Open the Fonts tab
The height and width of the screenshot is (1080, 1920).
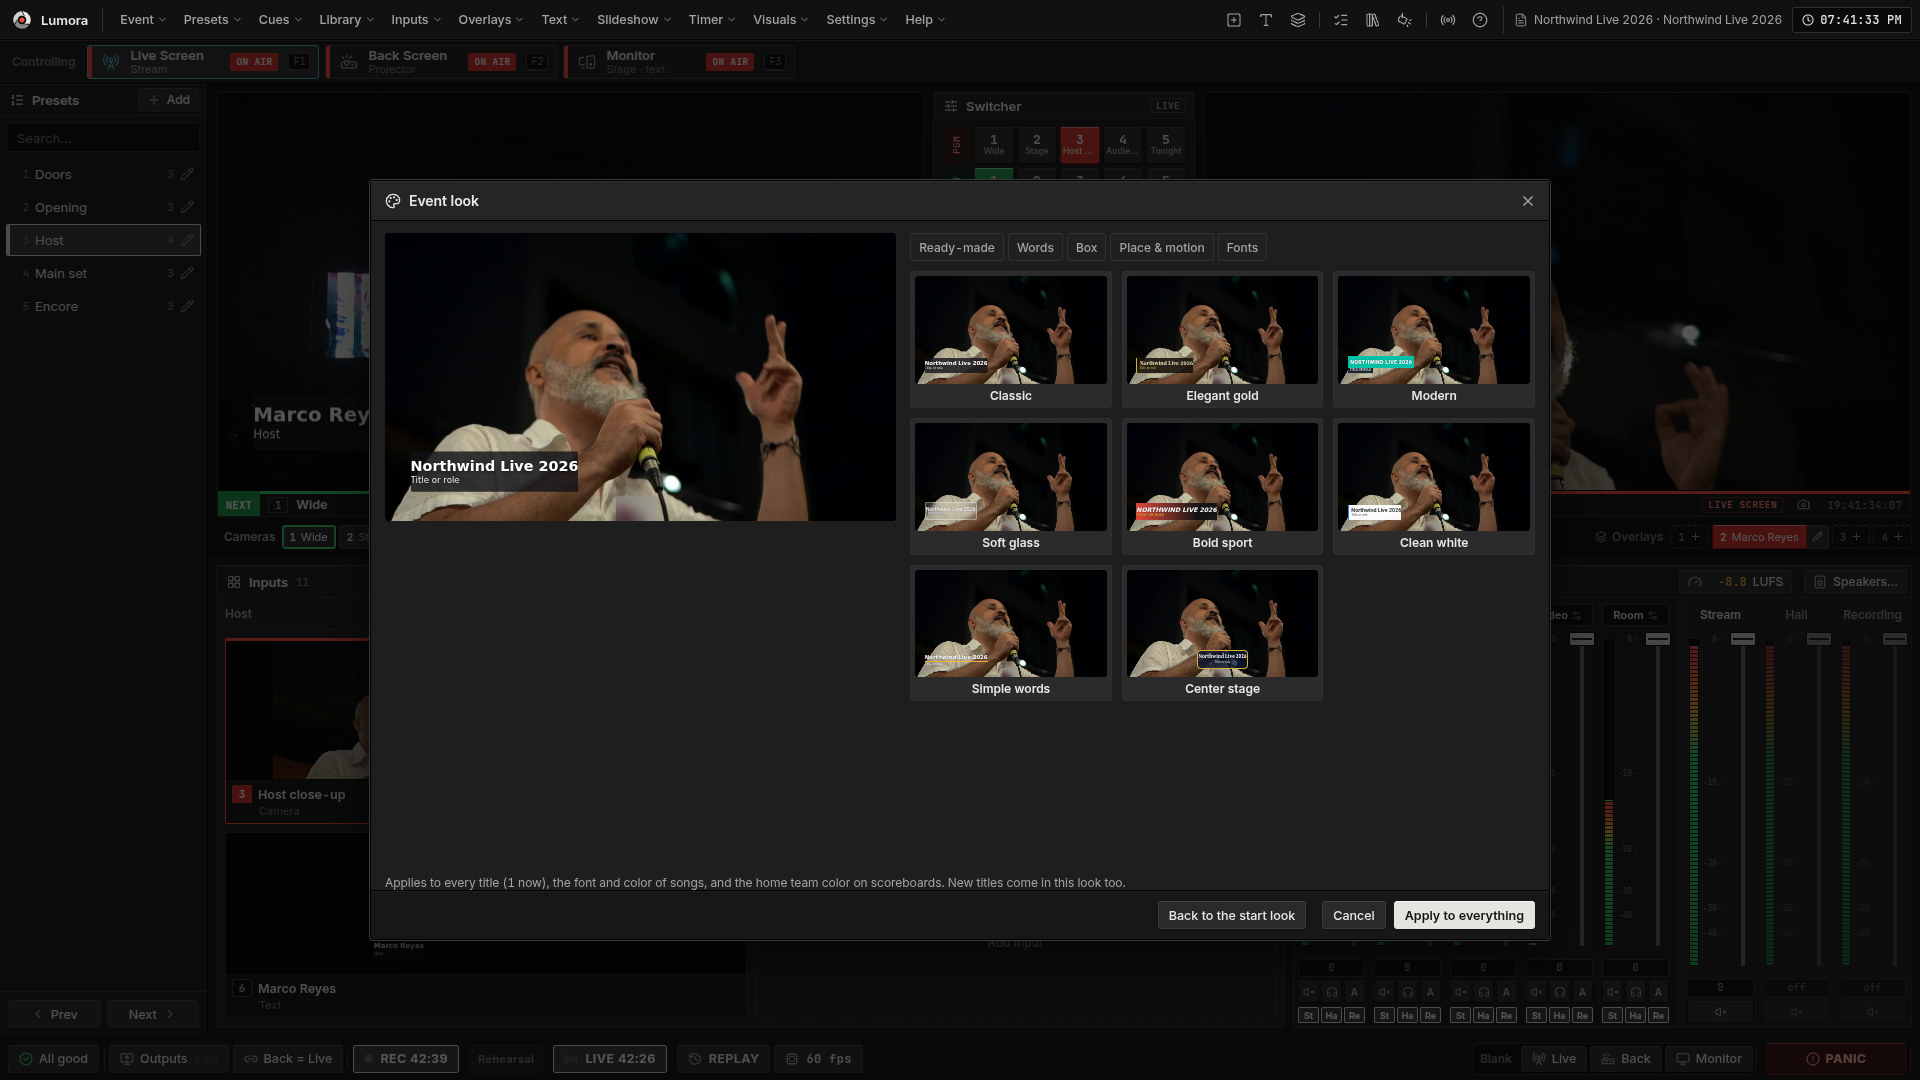pyautogui.click(x=1242, y=248)
